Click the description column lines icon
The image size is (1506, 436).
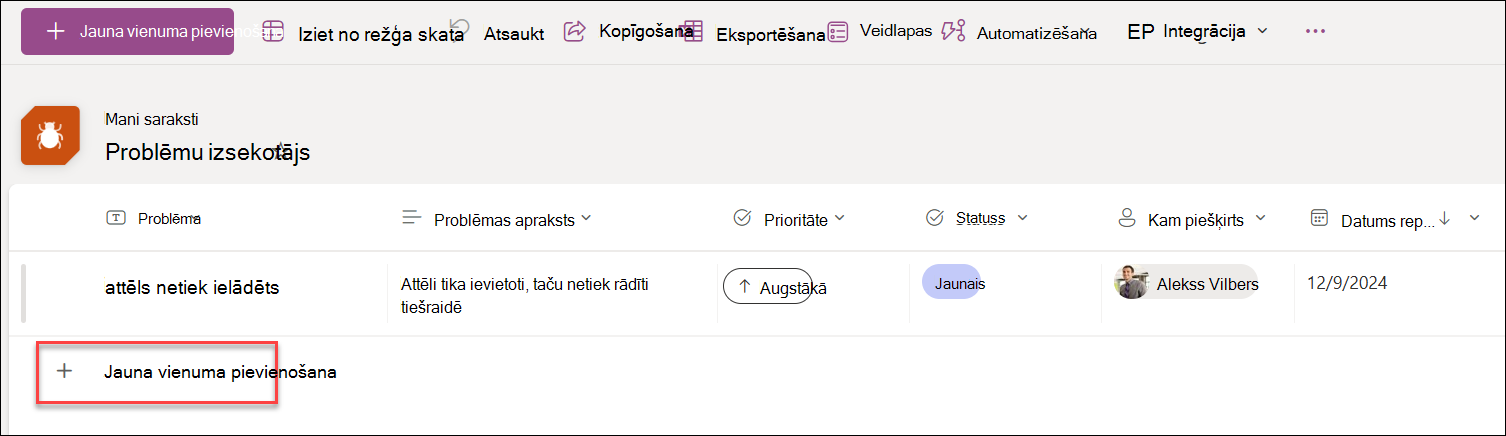pyautogui.click(x=411, y=217)
